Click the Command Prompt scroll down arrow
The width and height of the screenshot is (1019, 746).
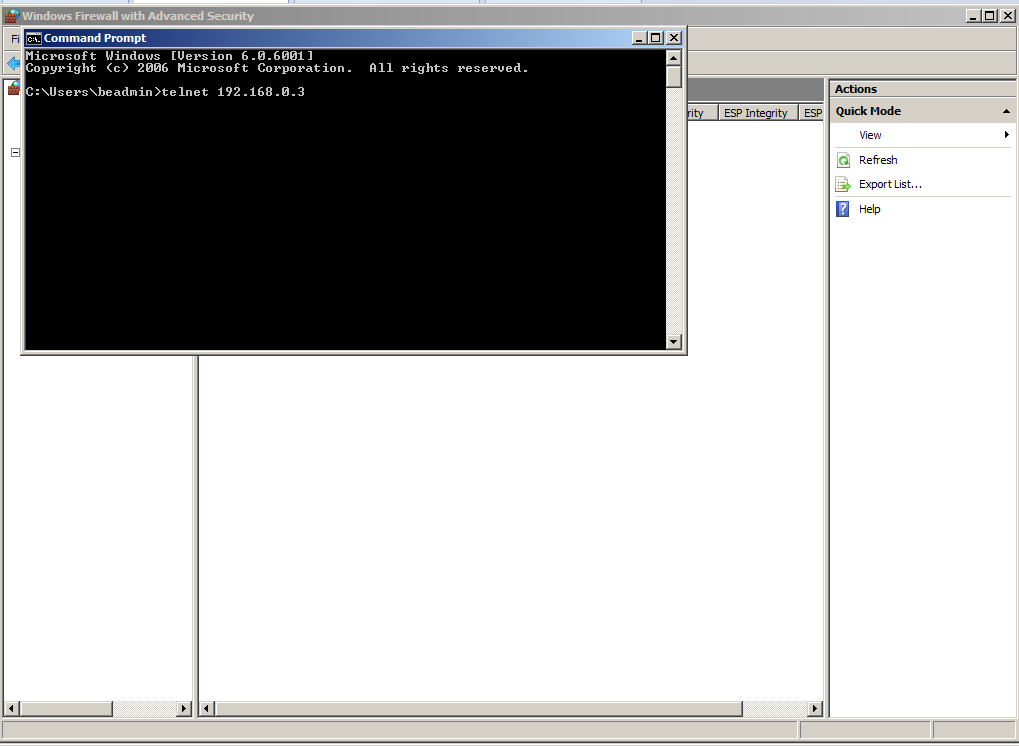(x=673, y=341)
